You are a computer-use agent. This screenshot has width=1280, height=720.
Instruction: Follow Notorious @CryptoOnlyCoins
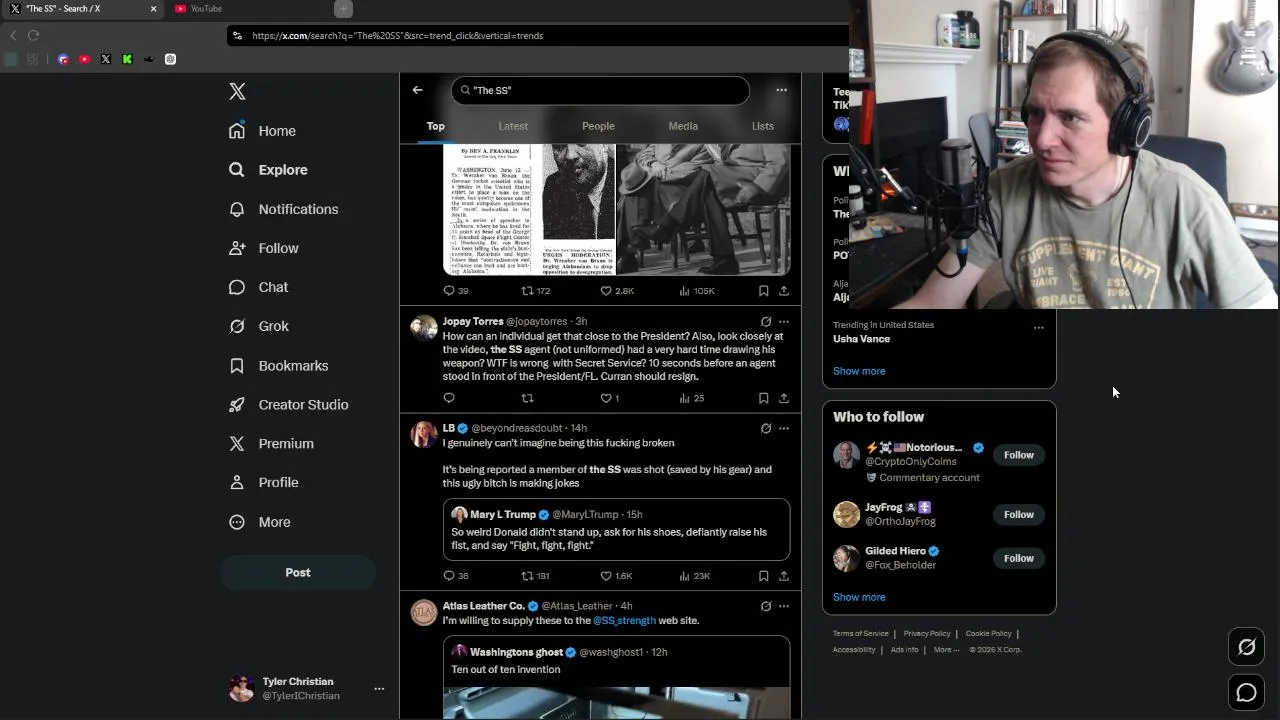[x=1019, y=455]
